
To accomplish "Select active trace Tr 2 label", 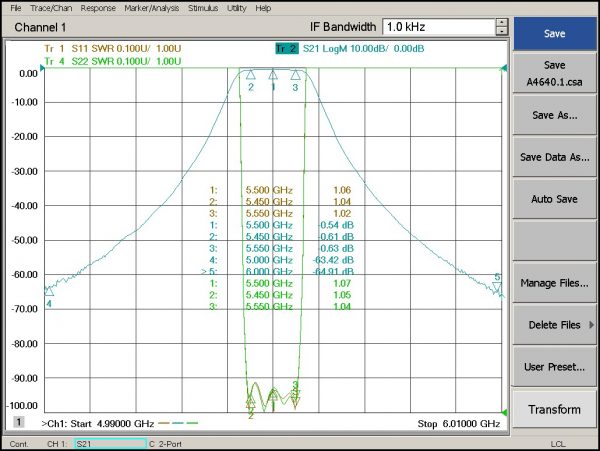I will click(287, 49).
